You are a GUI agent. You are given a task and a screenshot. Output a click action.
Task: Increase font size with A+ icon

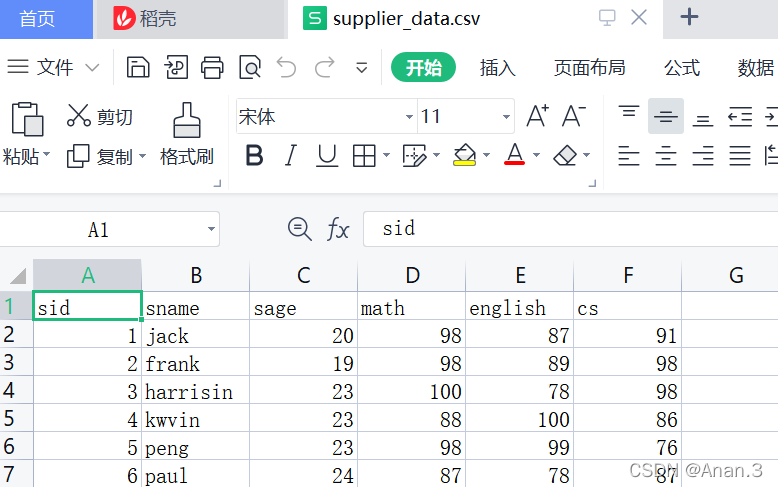[x=537, y=117]
